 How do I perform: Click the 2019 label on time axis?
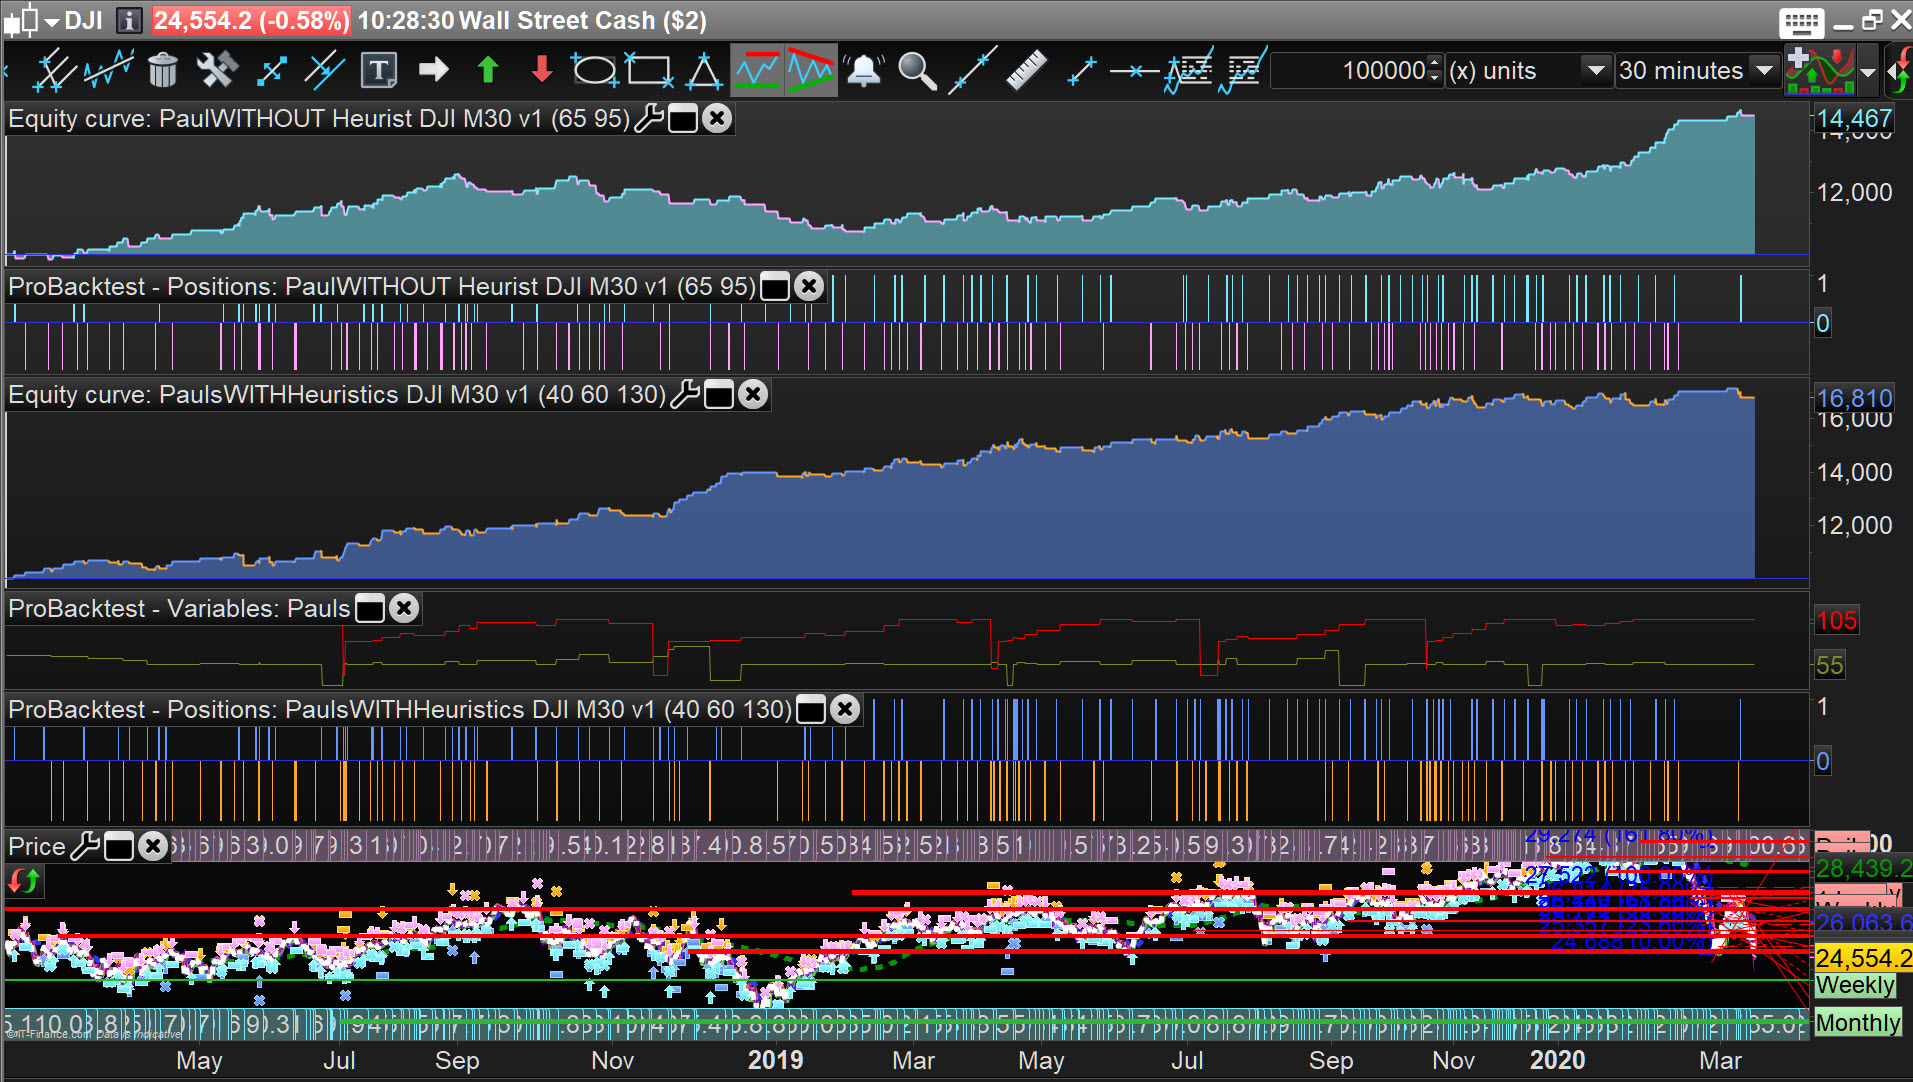775,1060
